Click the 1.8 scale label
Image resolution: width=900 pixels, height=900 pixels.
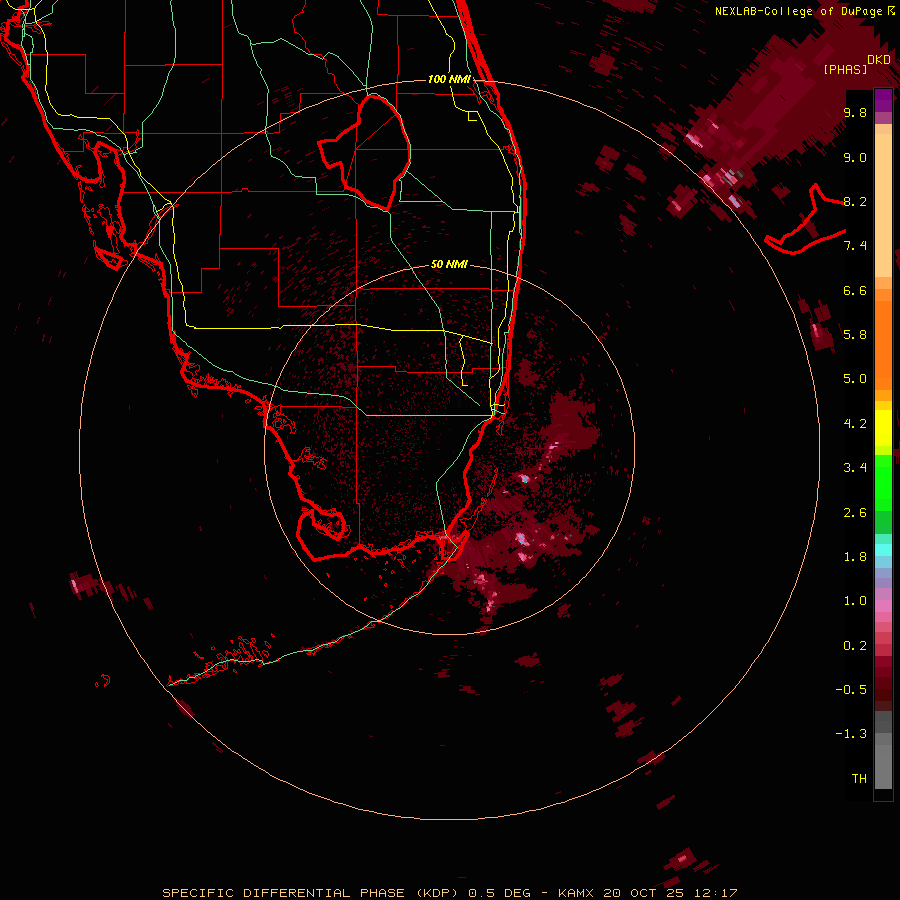[x=855, y=557]
